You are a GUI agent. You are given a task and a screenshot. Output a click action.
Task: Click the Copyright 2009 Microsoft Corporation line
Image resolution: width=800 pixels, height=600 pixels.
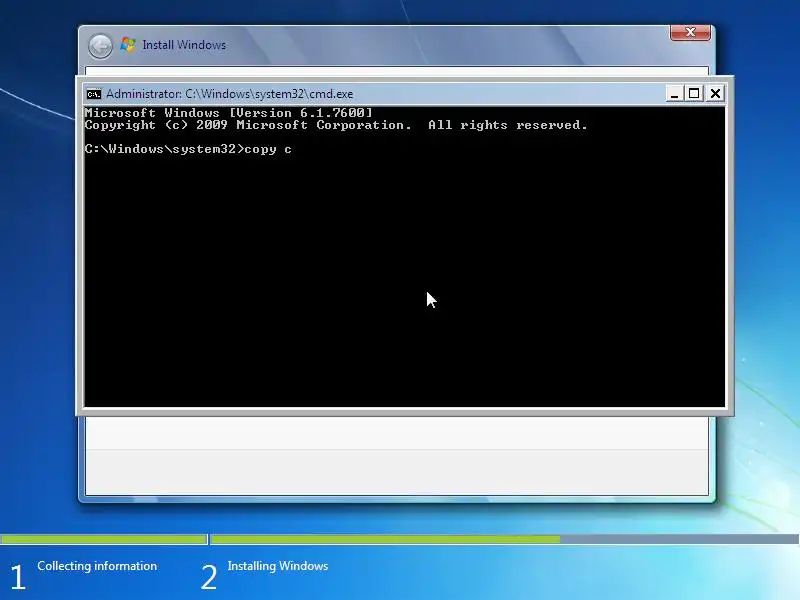336,125
